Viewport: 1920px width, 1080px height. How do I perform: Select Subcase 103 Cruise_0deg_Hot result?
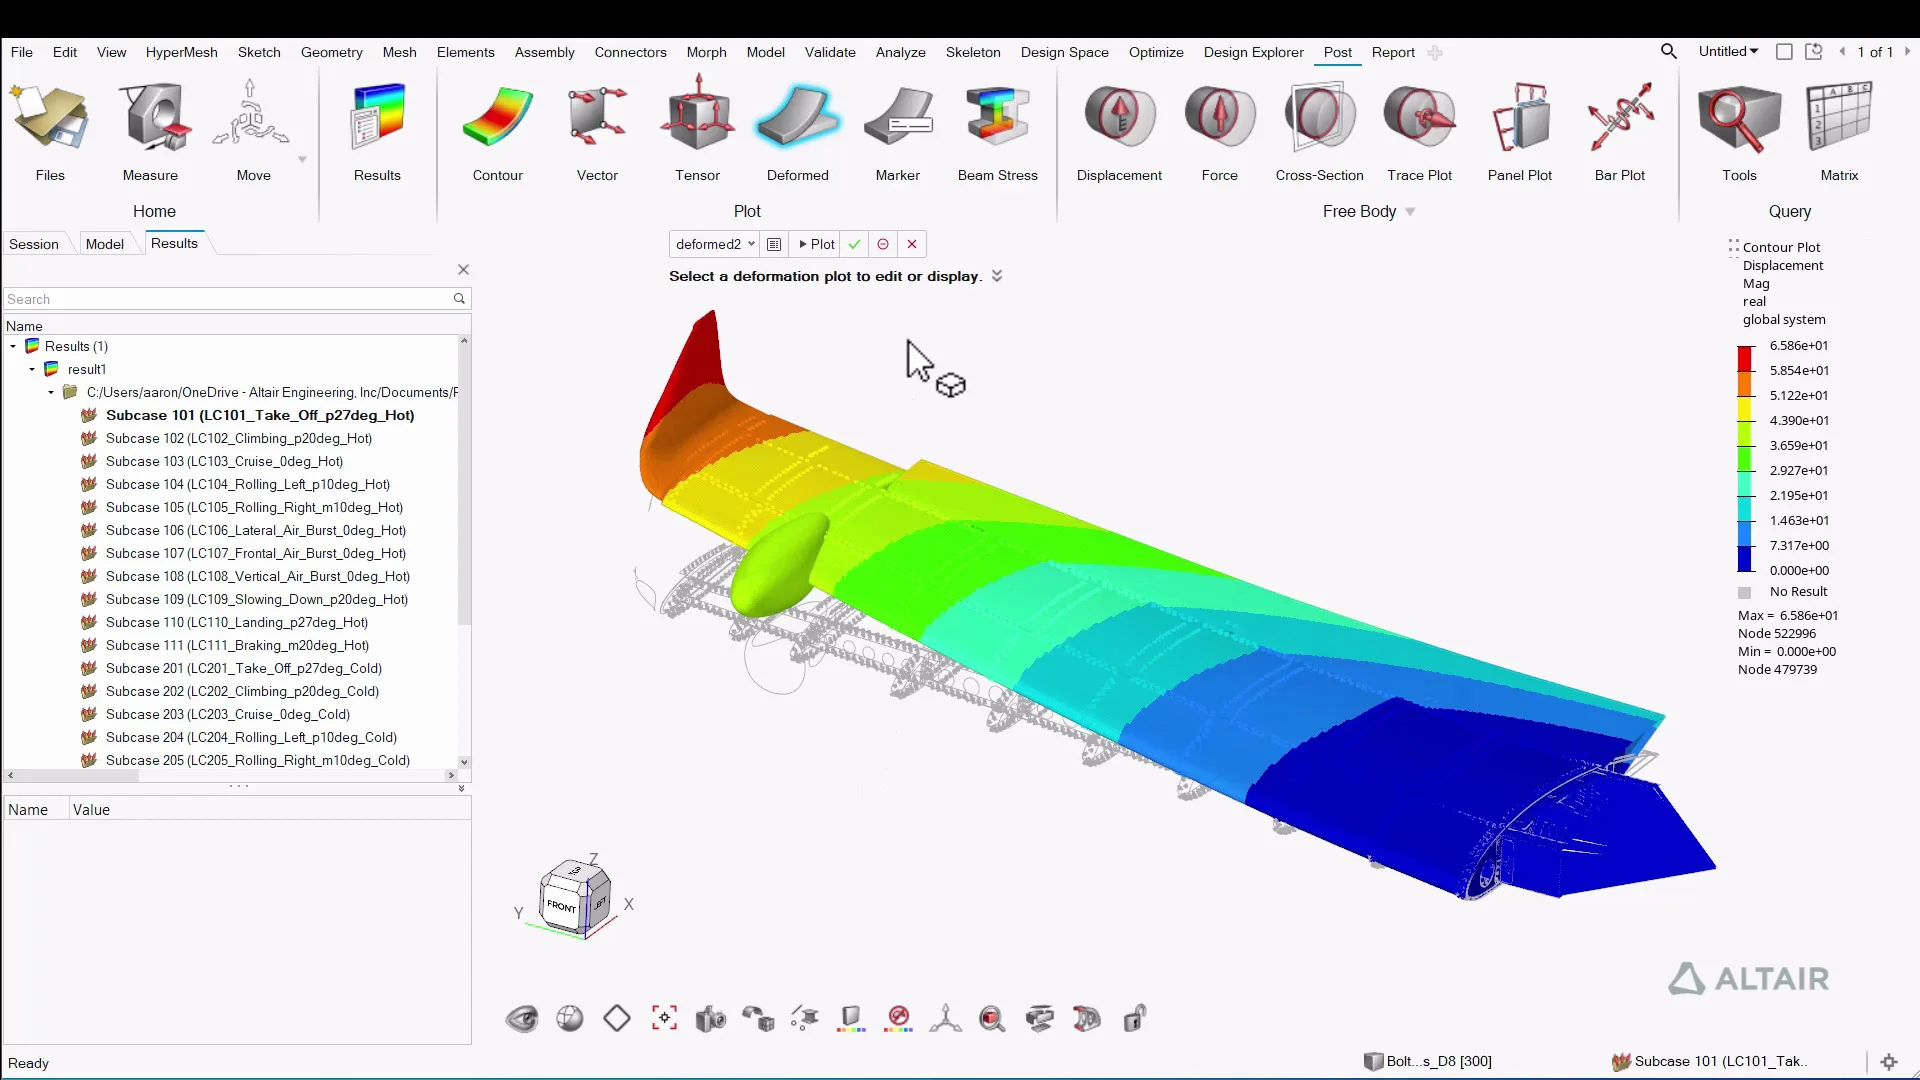224,461
